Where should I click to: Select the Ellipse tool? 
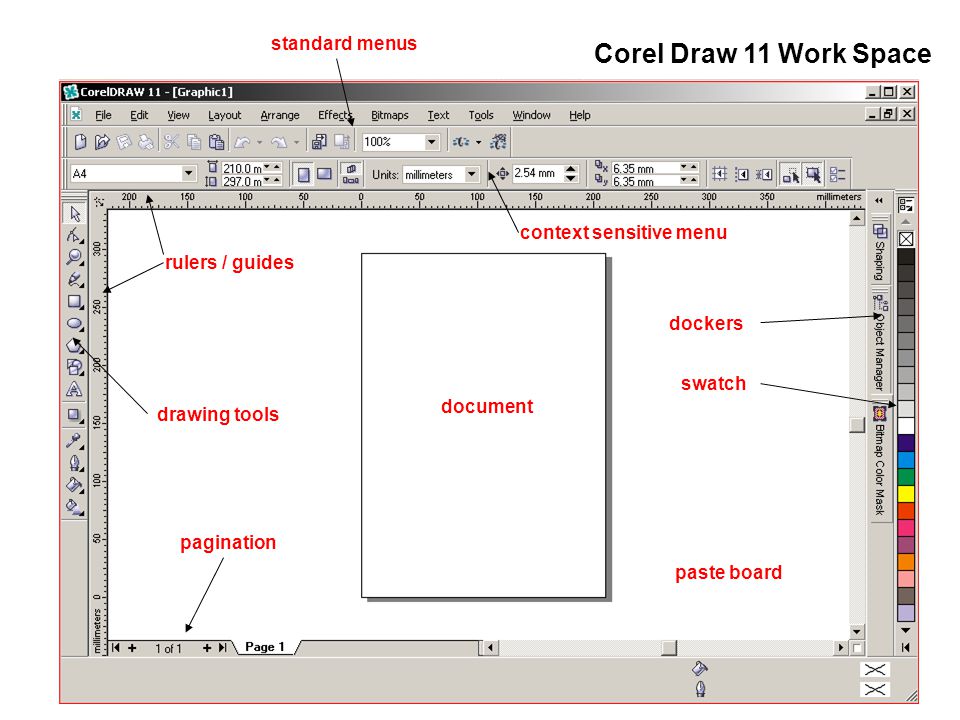(75, 324)
